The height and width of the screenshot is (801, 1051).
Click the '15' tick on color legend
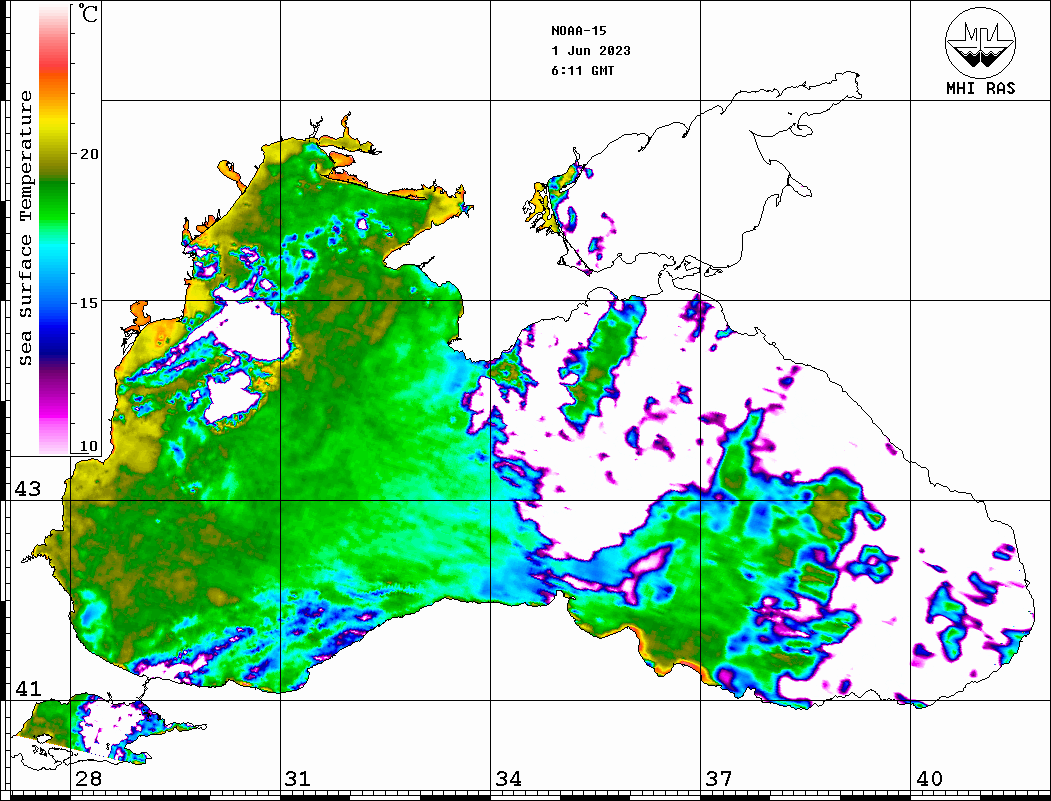pyautogui.click(x=89, y=303)
